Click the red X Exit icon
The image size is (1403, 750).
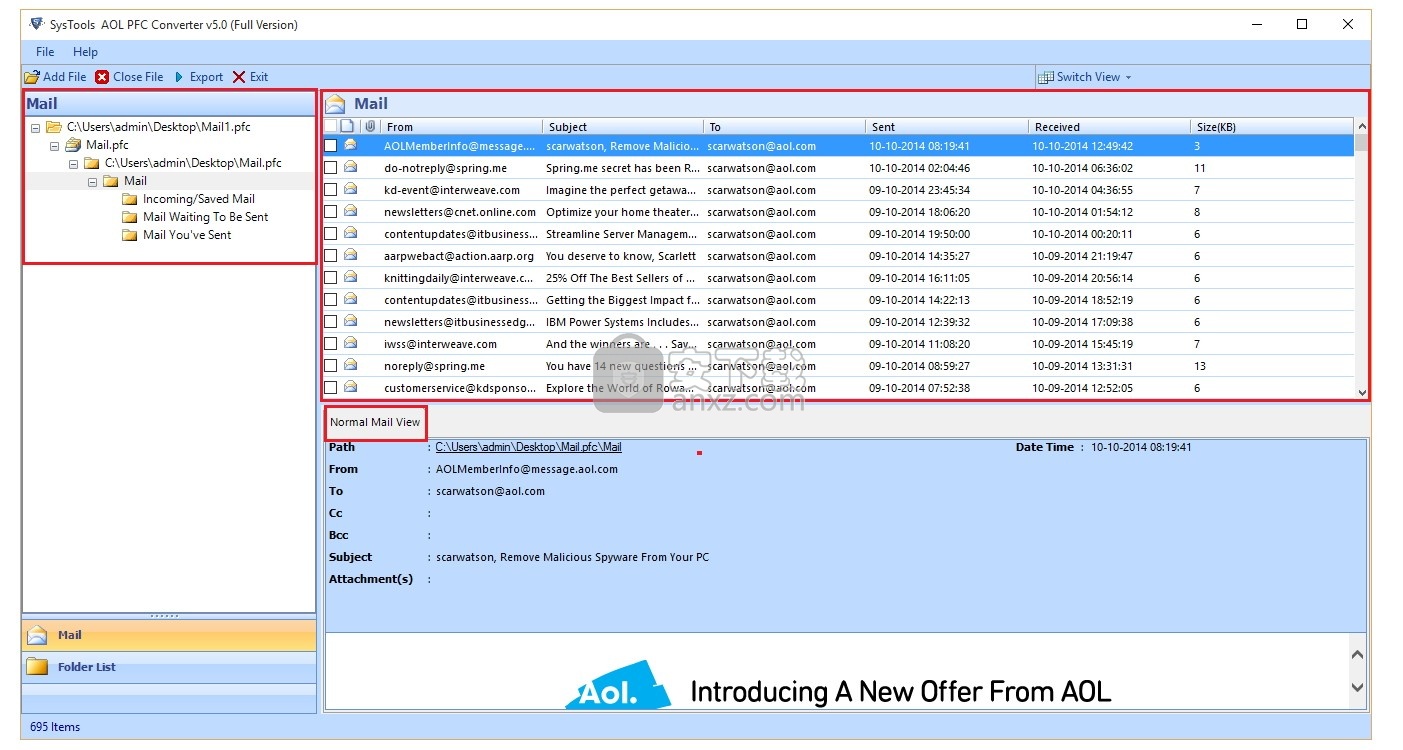(239, 77)
